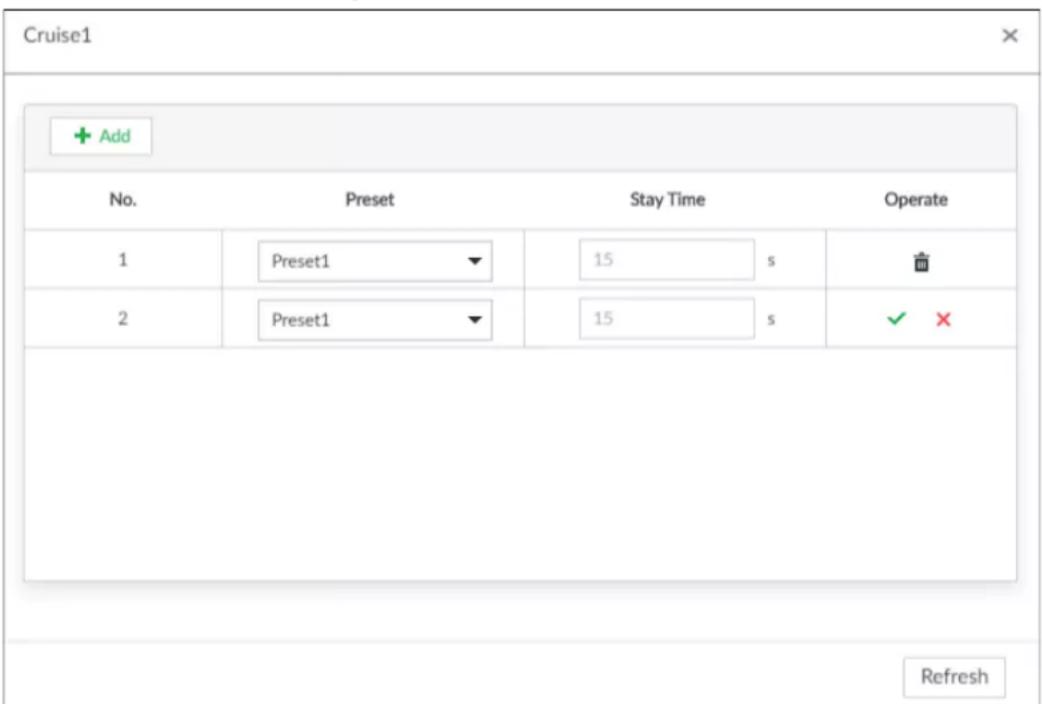Close the Cruise1 dialog
This screenshot has width=1042, height=704.
[x=1009, y=36]
